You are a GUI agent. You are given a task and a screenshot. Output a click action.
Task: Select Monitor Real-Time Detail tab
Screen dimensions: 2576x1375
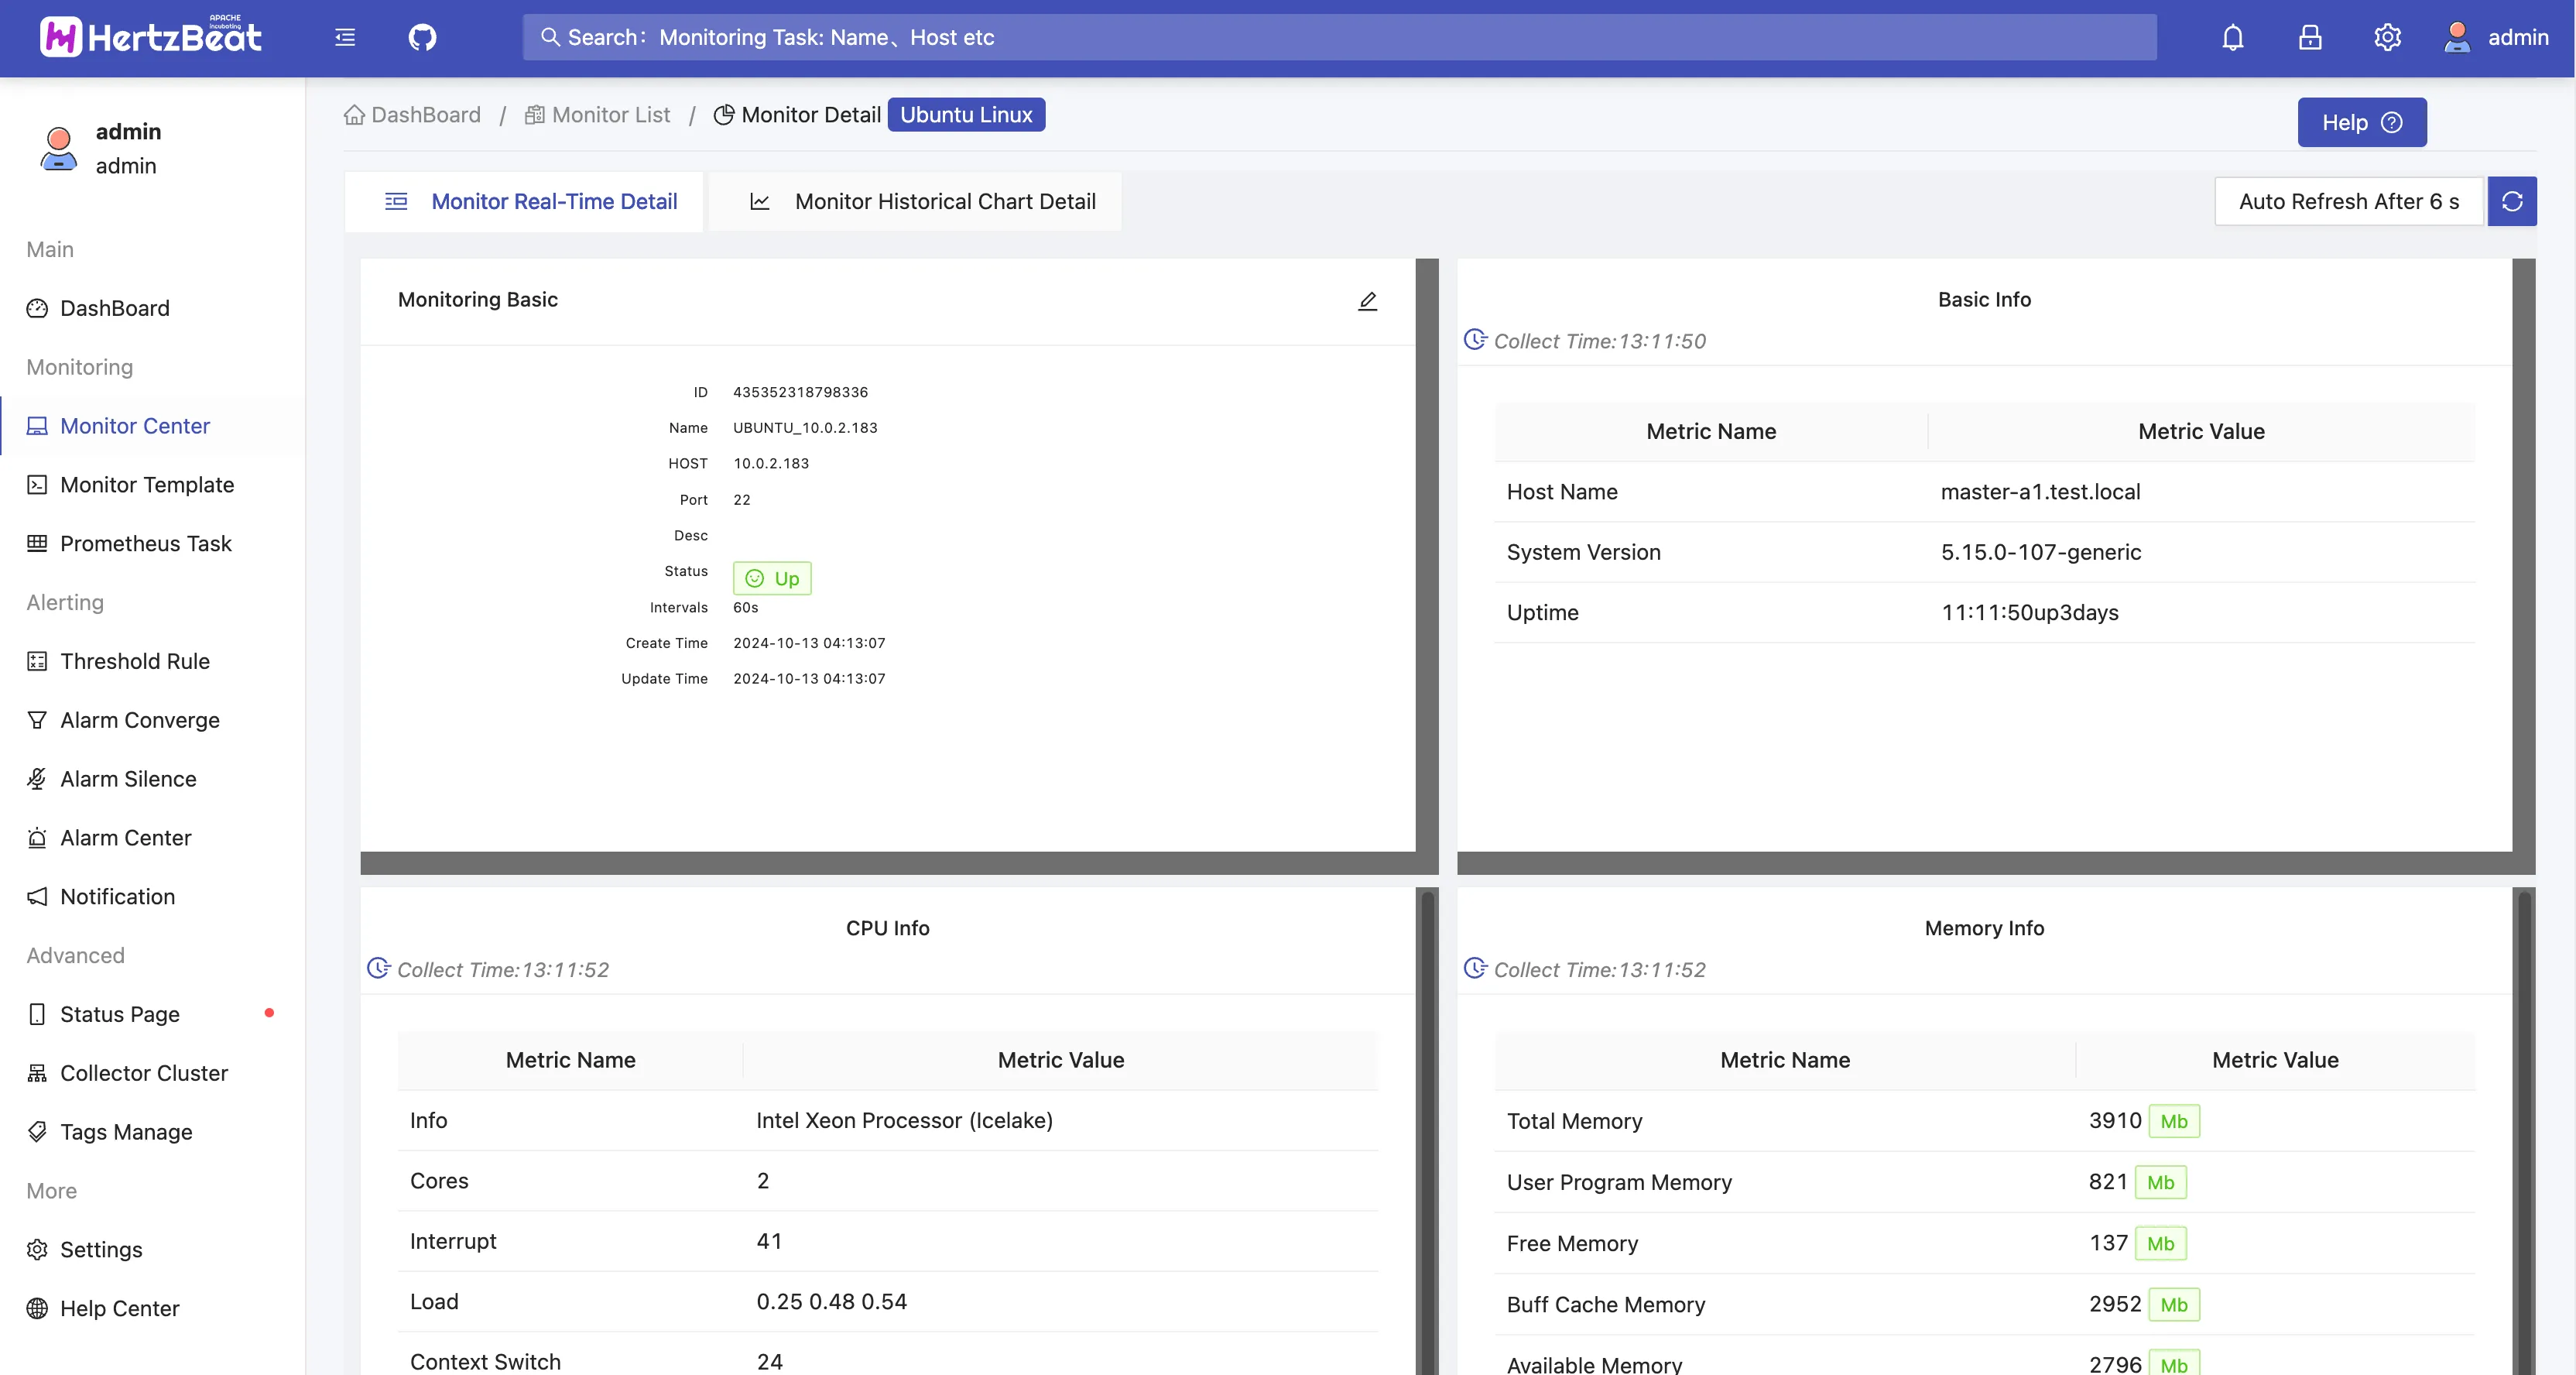point(531,201)
